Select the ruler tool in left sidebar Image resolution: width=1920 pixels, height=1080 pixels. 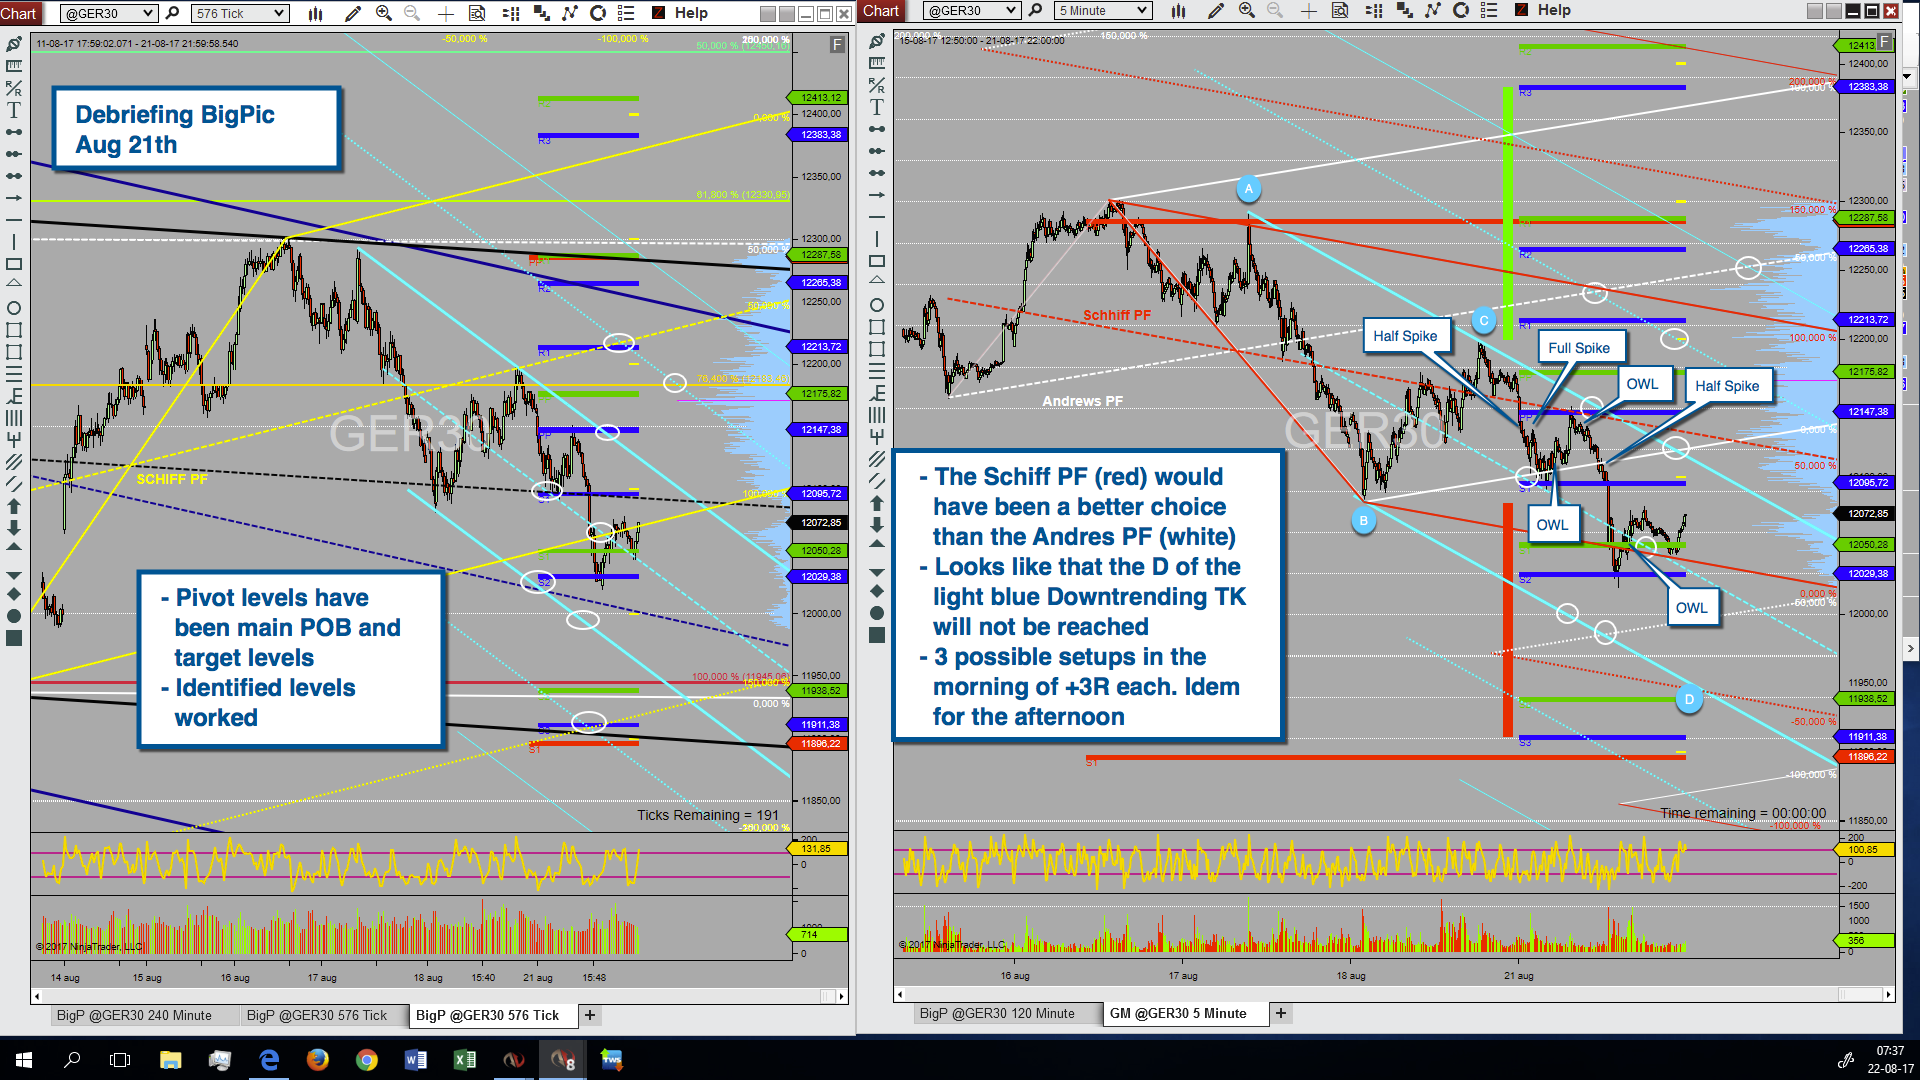click(x=14, y=66)
